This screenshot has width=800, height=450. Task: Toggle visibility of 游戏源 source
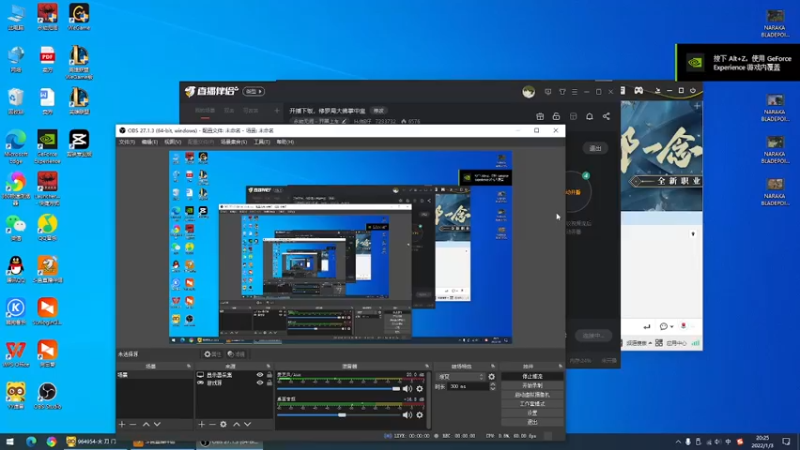(x=260, y=383)
